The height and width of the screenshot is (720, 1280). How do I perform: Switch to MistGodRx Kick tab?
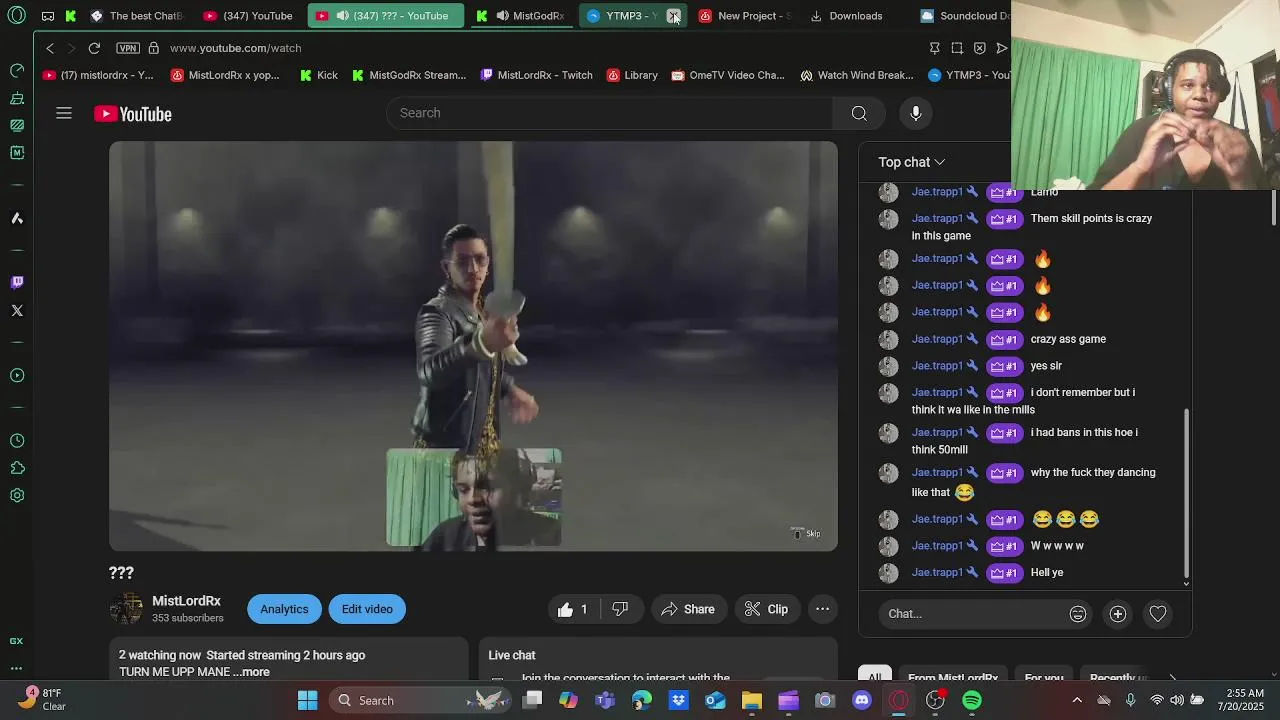tap(522, 16)
